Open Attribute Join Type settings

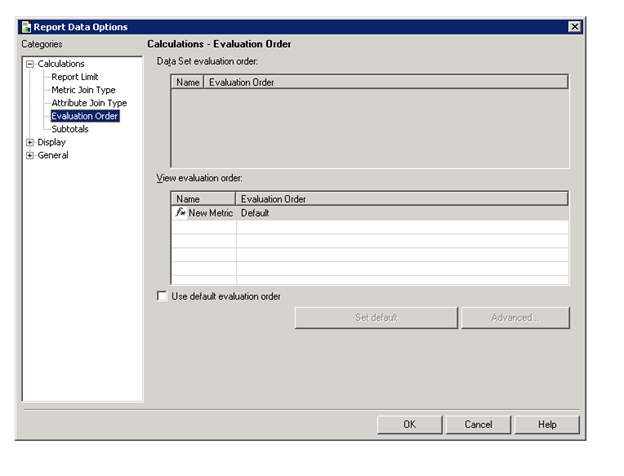pos(89,103)
